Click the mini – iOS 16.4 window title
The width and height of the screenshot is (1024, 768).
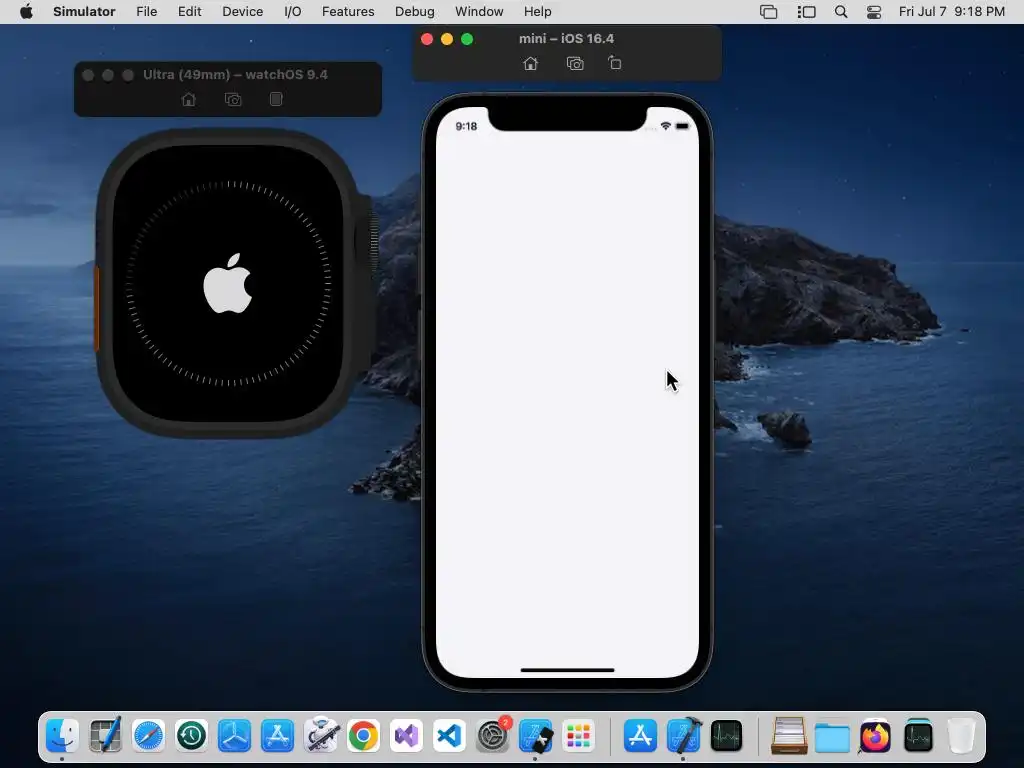(566, 39)
